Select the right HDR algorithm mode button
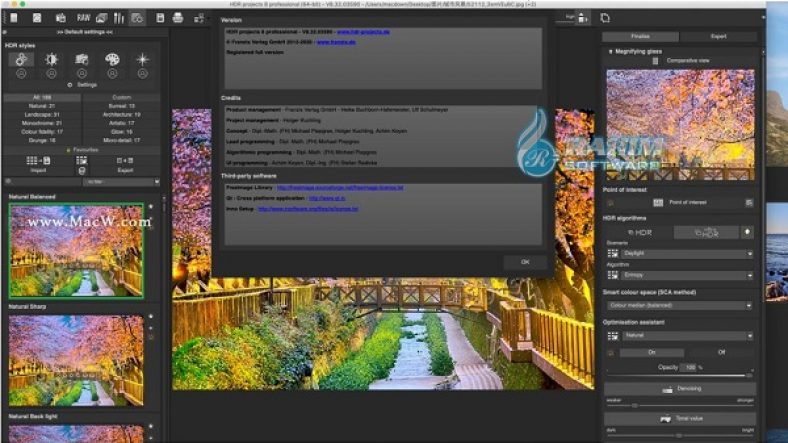The width and height of the screenshot is (788, 443). pyautogui.click(x=707, y=233)
